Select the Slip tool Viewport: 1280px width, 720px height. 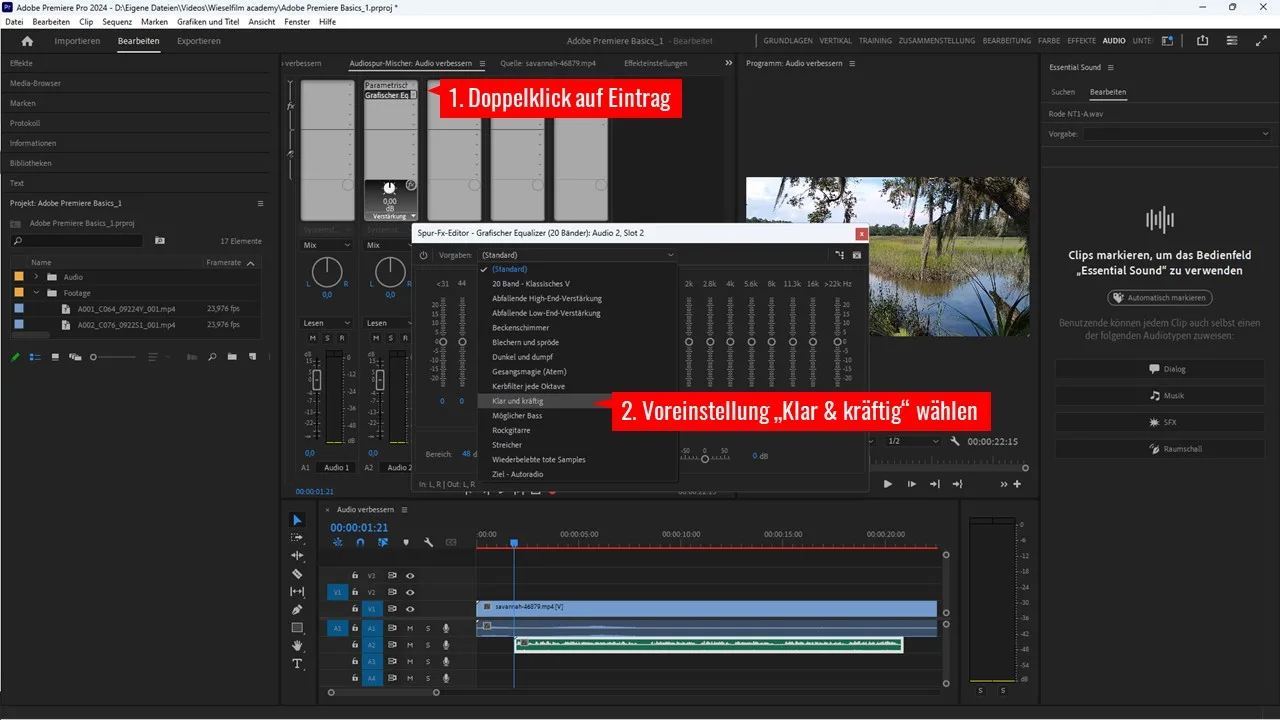pos(297,592)
